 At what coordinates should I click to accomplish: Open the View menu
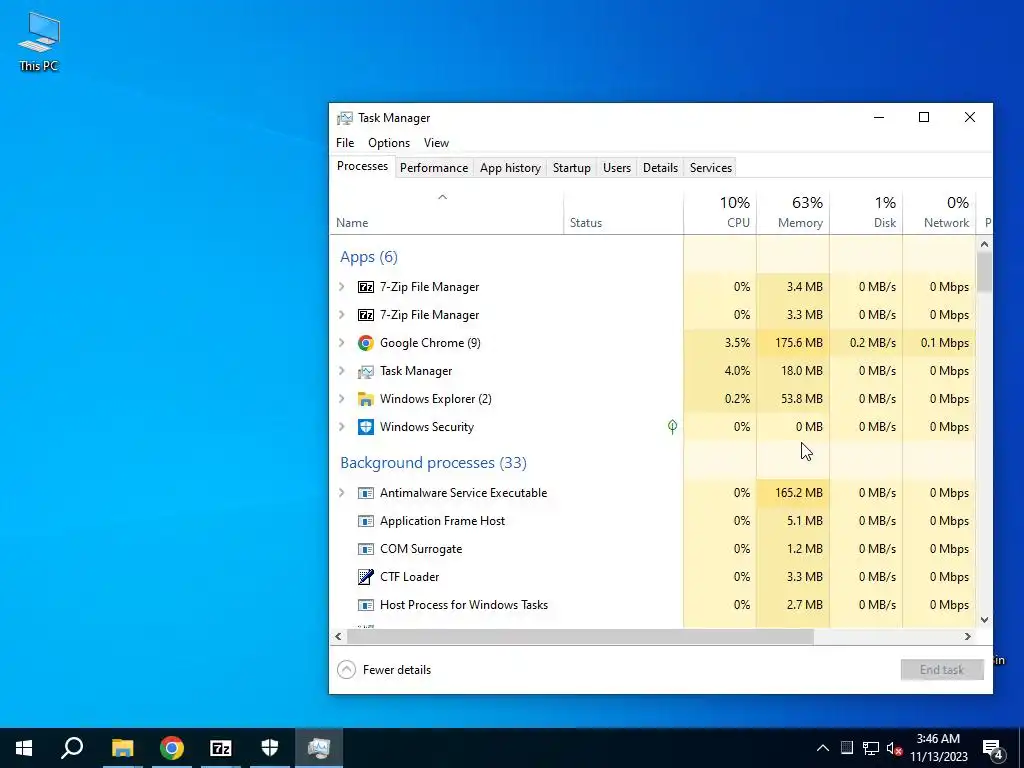click(x=436, y=143)
